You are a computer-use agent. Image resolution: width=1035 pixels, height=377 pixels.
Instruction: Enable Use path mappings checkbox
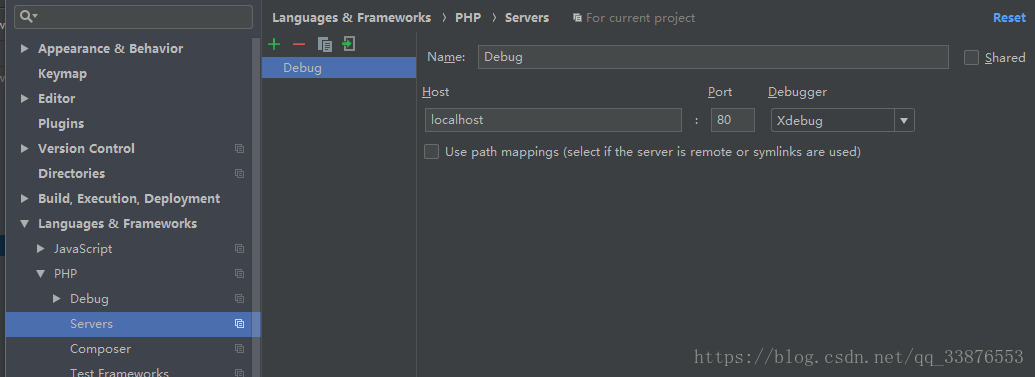[431, 152]
